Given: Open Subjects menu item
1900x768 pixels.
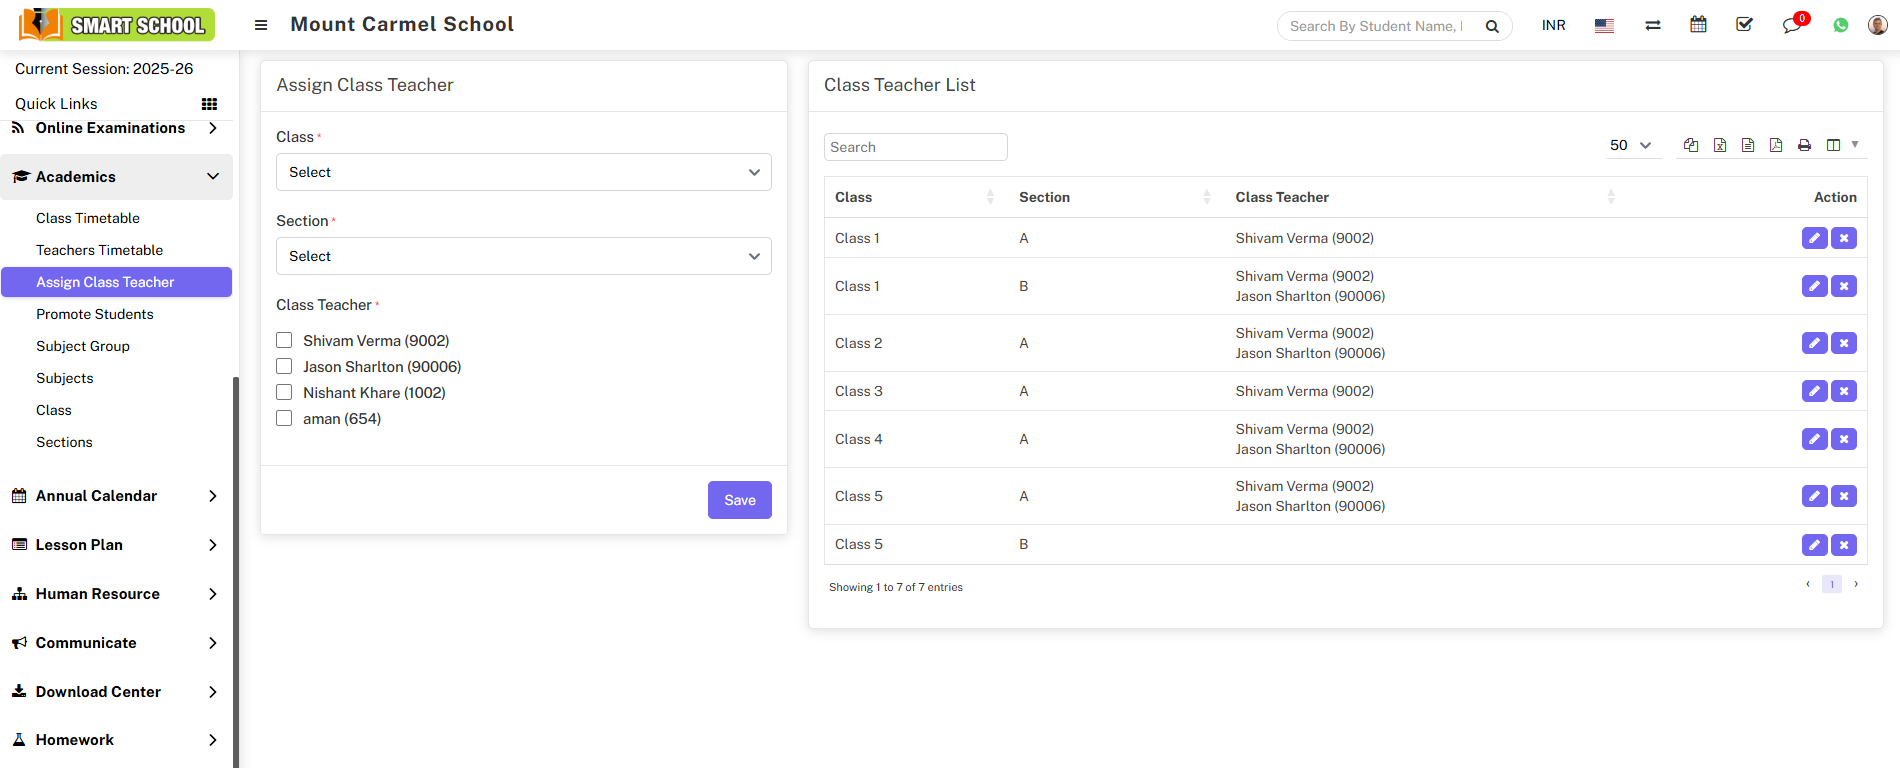Looking at the screenshot, I should (65, 378).
